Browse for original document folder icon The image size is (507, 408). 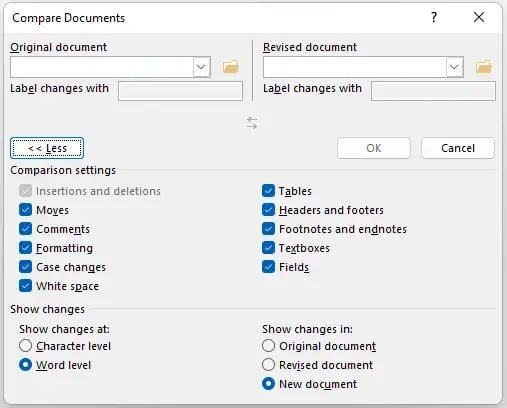[231, 67]
